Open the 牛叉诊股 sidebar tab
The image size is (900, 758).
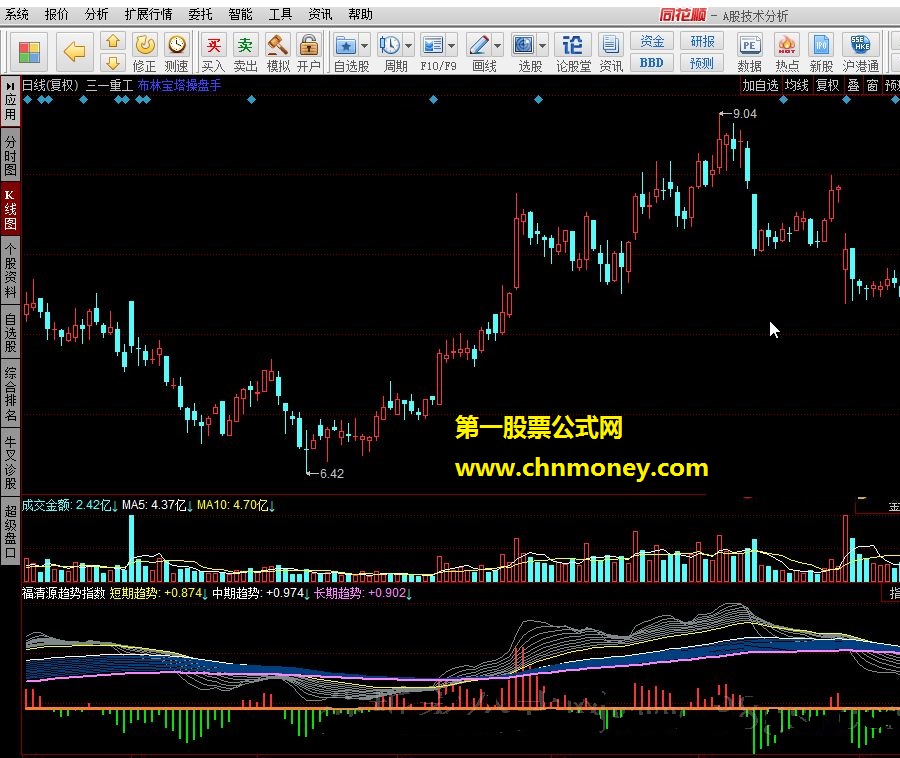tap(10, 462)
